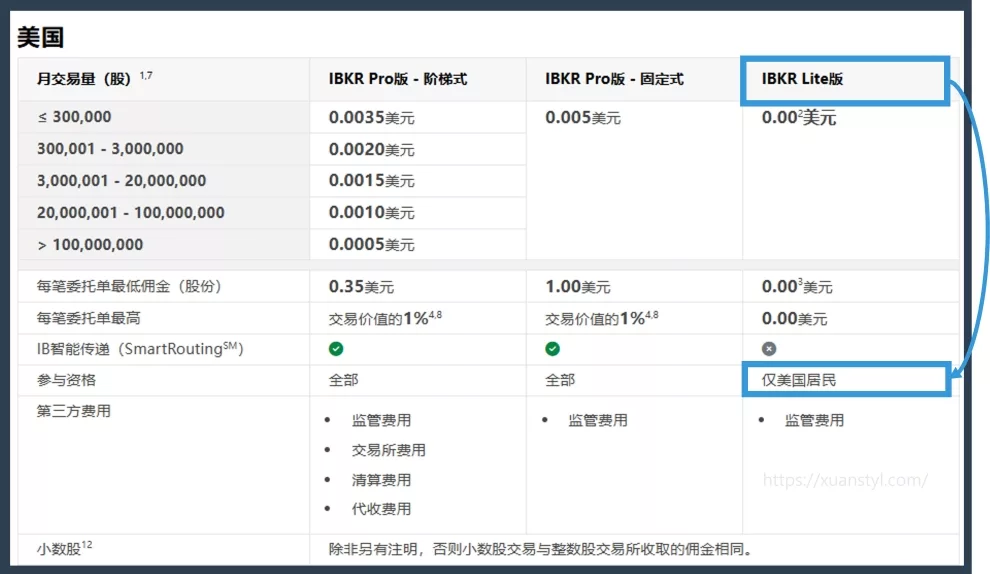Select the > 100,000,000 row label

click(90, 244)
